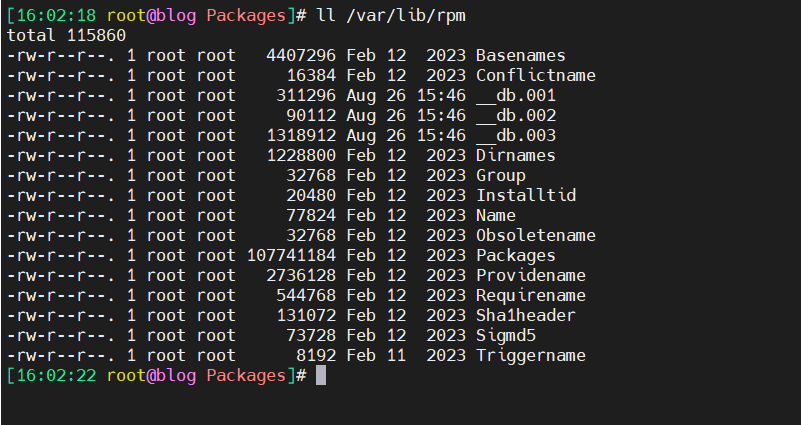Click the Packages file name in listing
Image resolution: width=801 pixels, height=425 pixels.
515,255
